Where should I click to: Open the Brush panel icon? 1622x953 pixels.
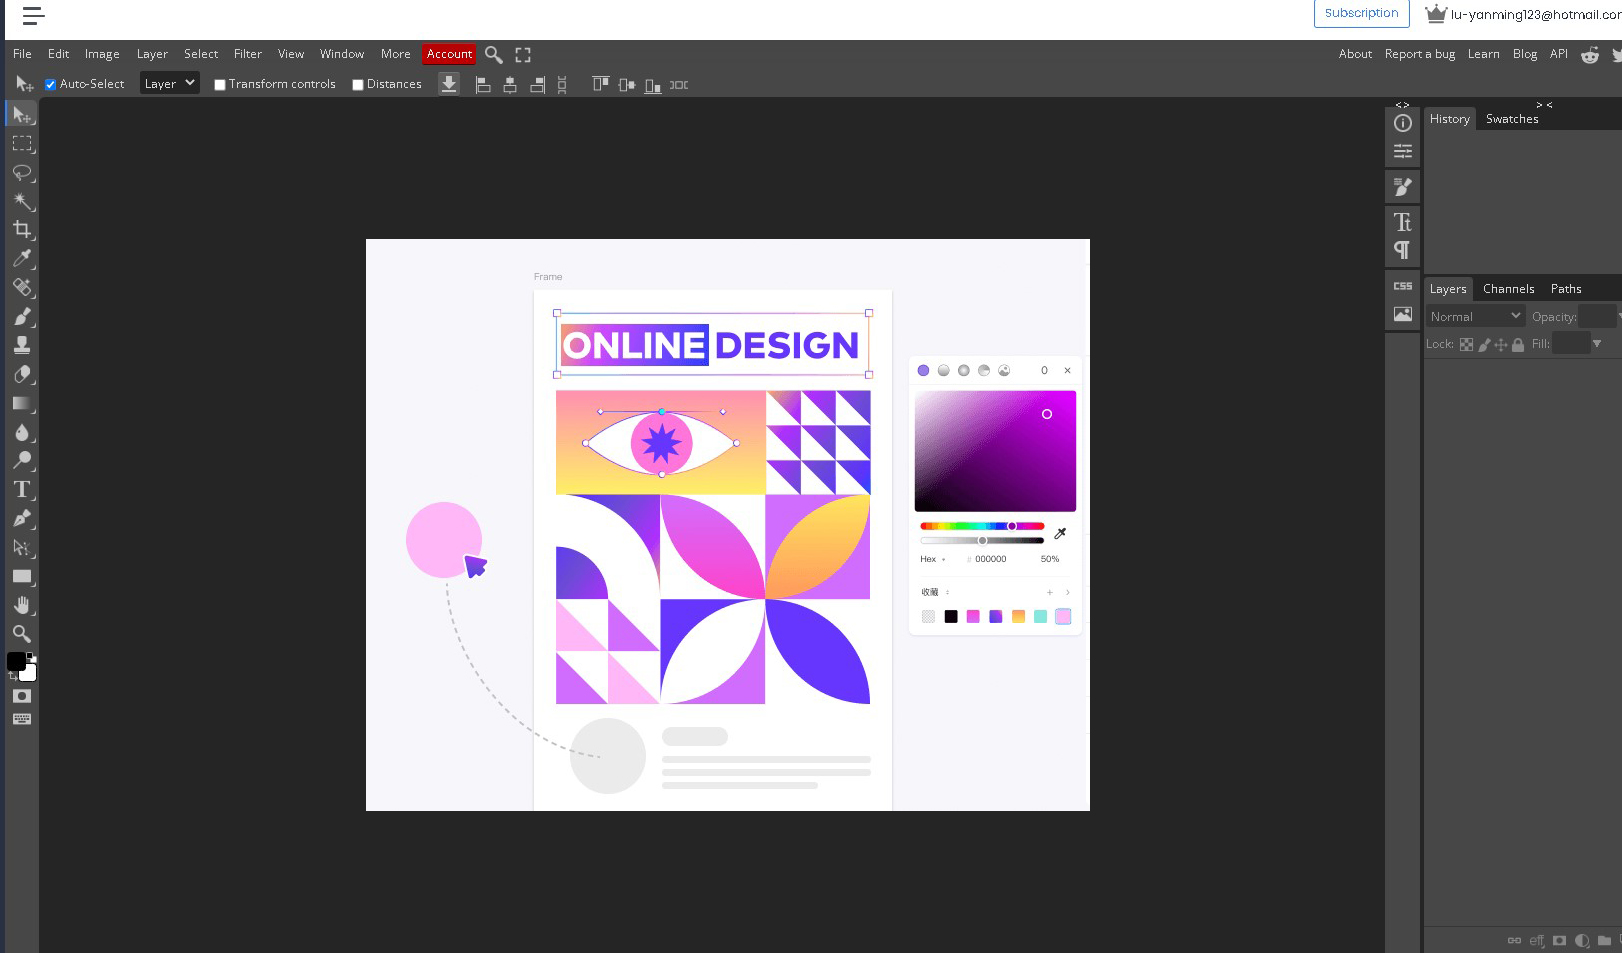tap(1403, 187)
